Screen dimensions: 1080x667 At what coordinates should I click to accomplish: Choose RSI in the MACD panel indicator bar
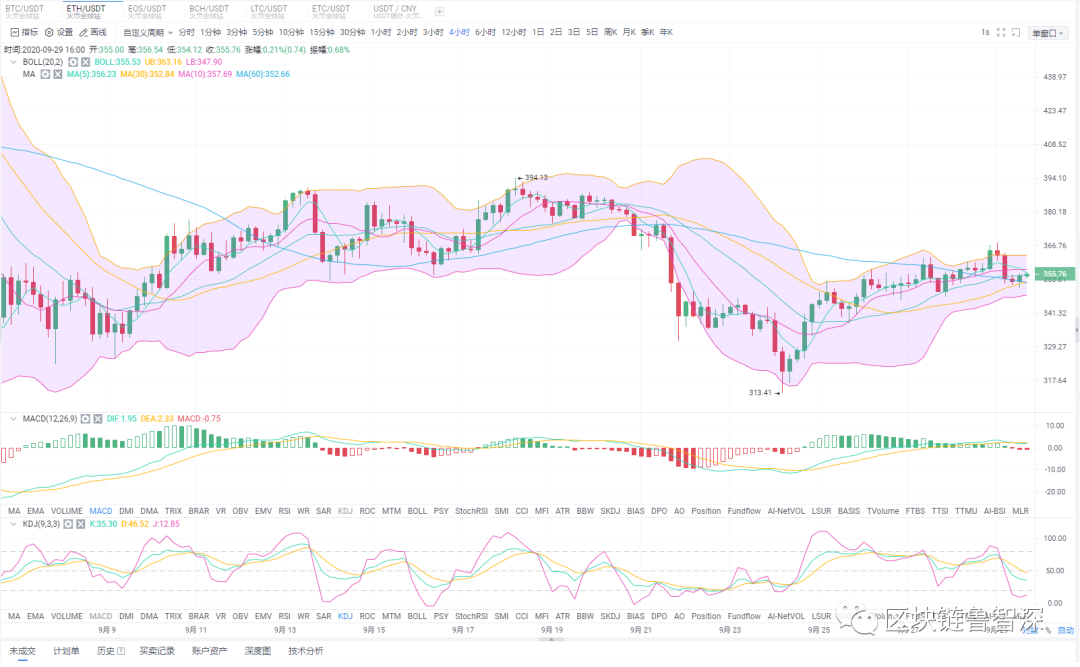[284, 511]
